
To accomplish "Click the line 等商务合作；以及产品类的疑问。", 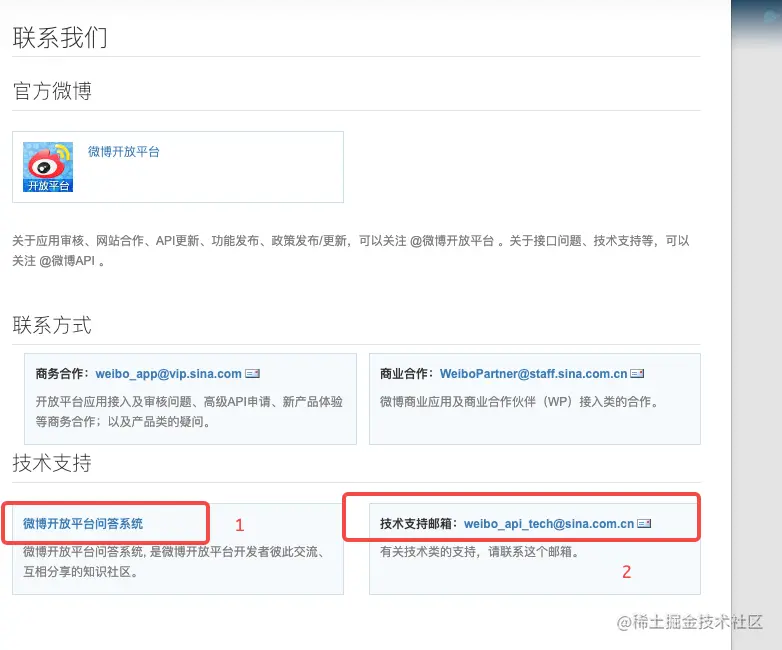I will (x=123, y=422).
